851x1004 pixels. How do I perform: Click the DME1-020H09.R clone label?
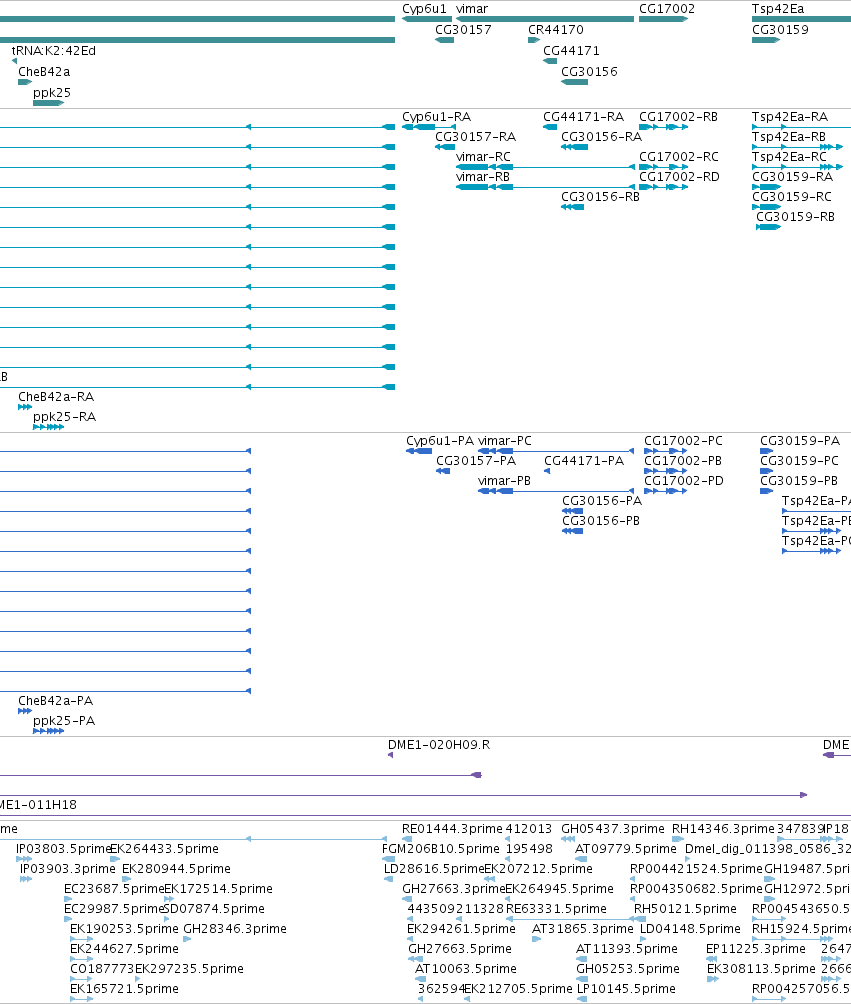(x=439, y=745)
